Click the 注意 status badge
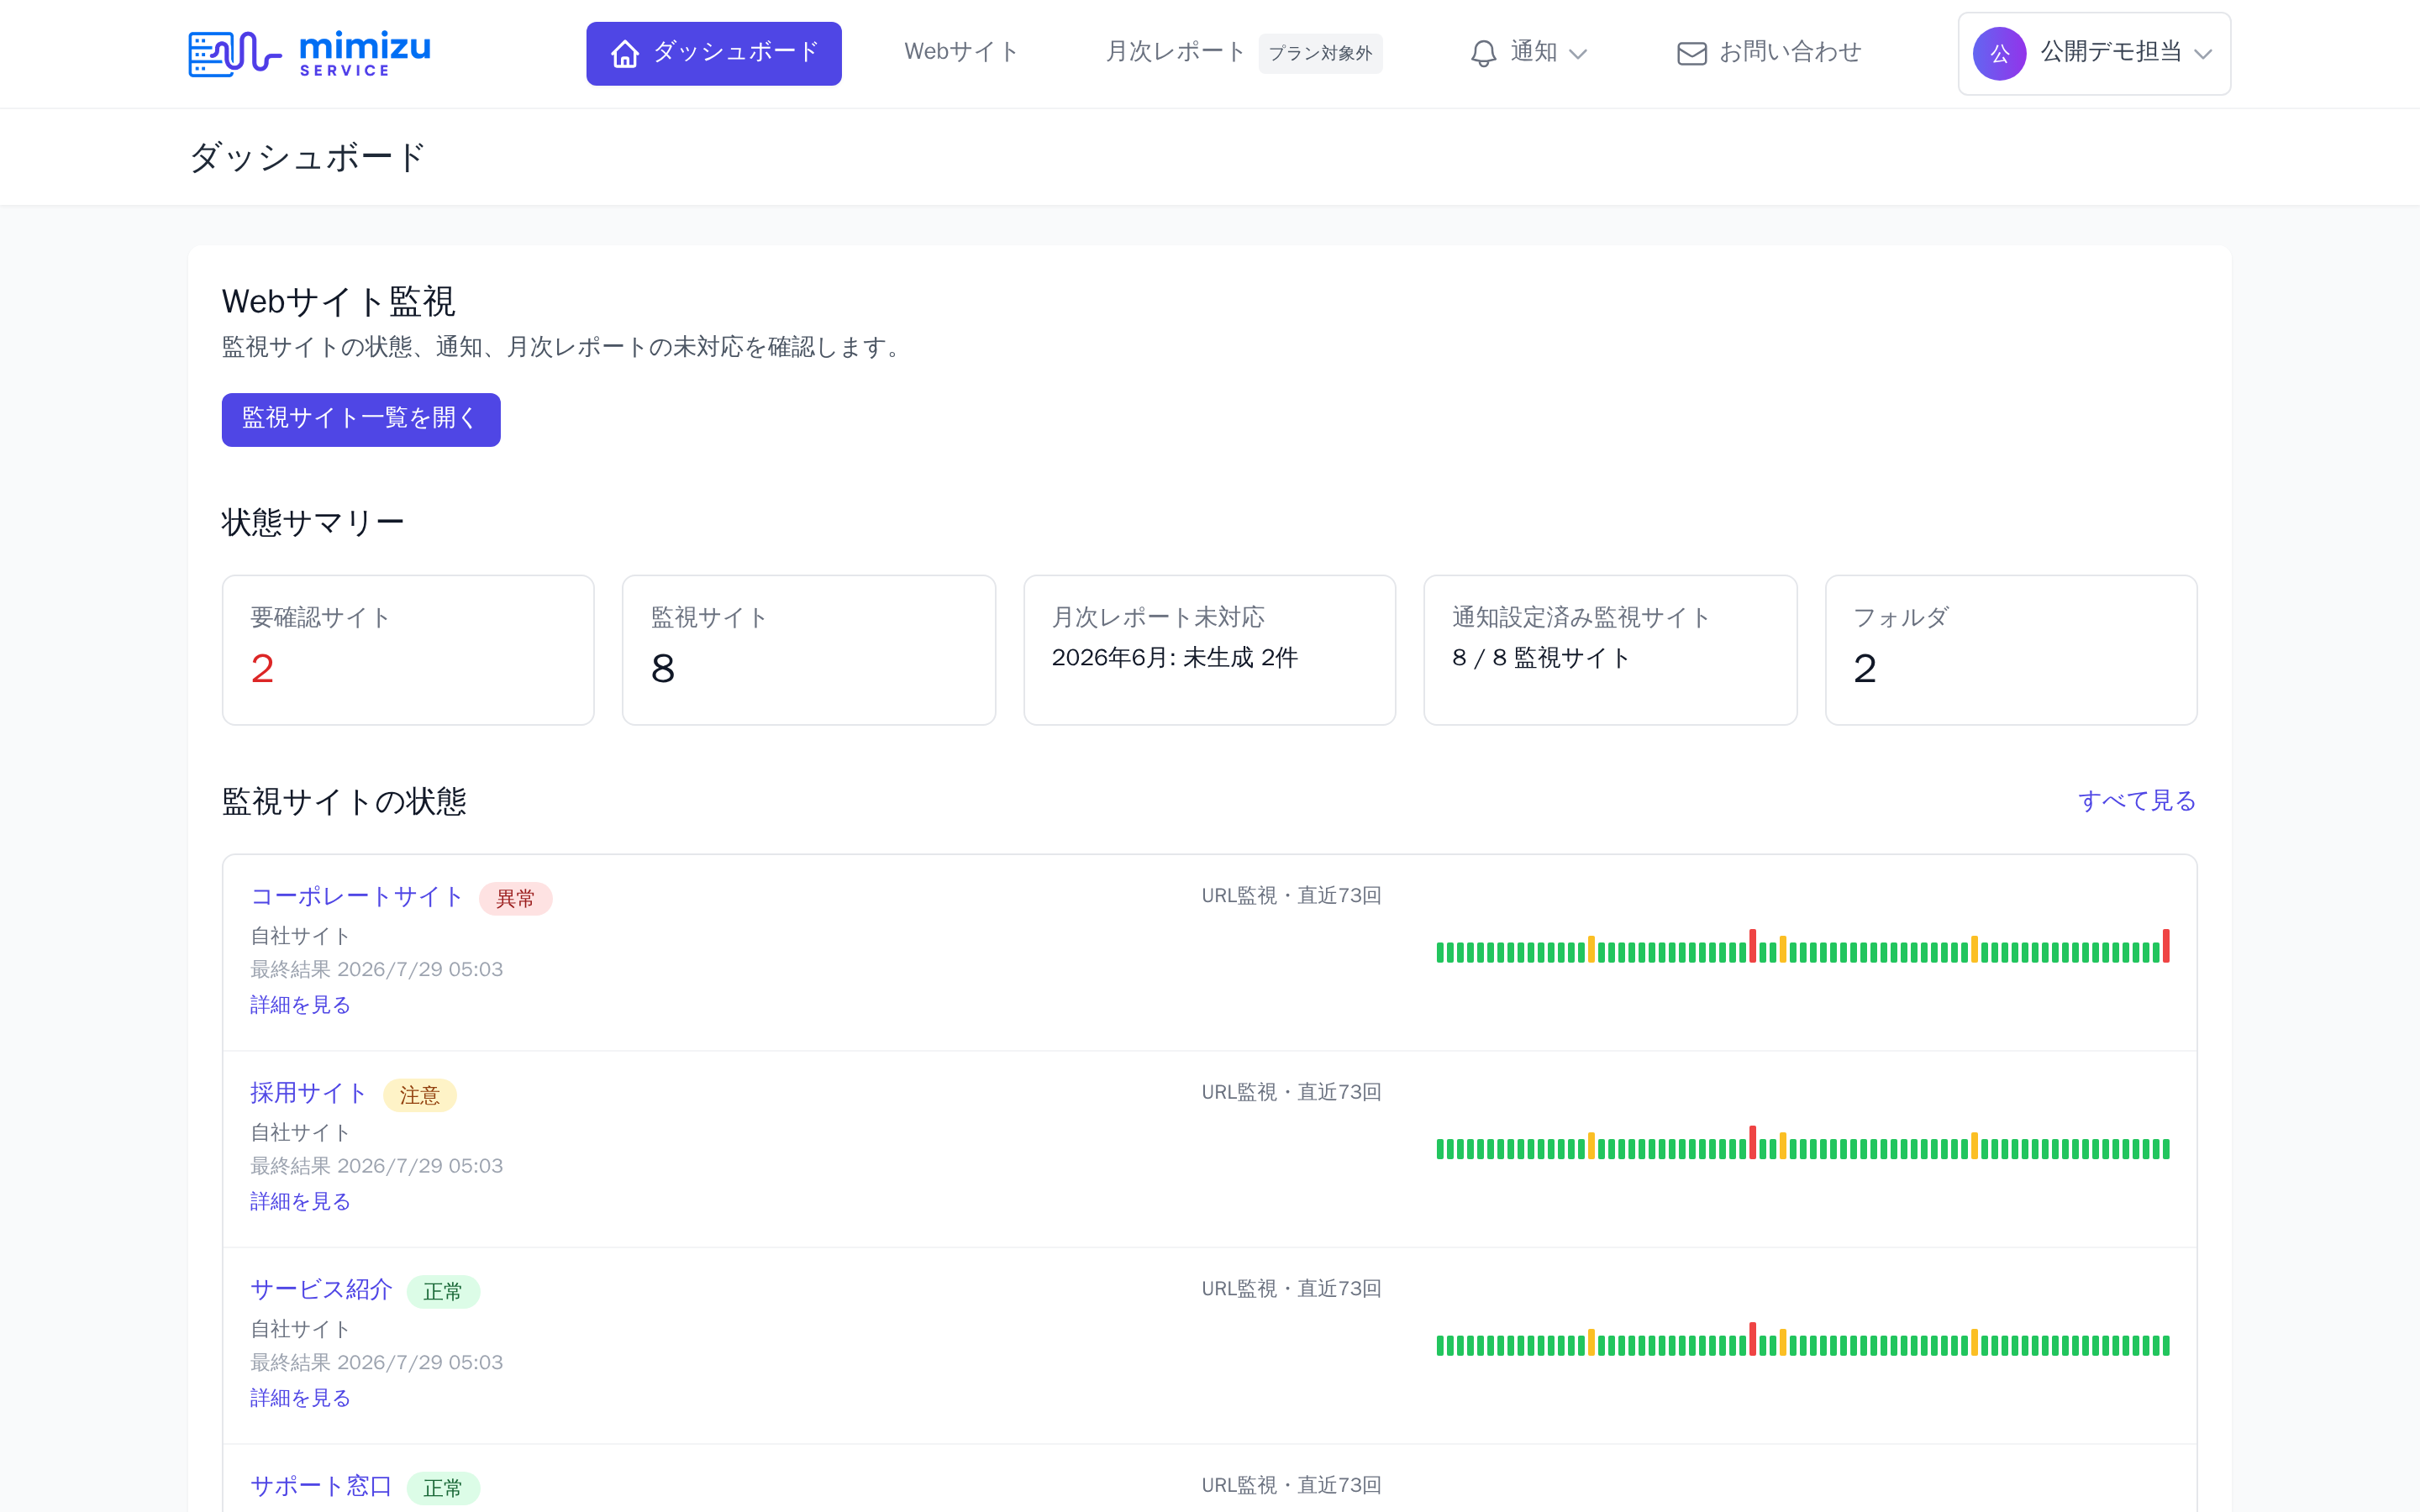 (x=420, y=1095)
